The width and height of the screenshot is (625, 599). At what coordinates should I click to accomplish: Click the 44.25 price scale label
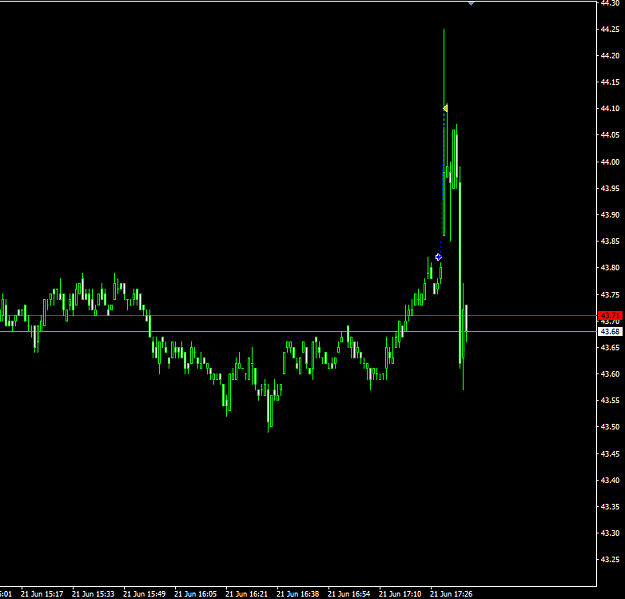(x=610, y=29)
